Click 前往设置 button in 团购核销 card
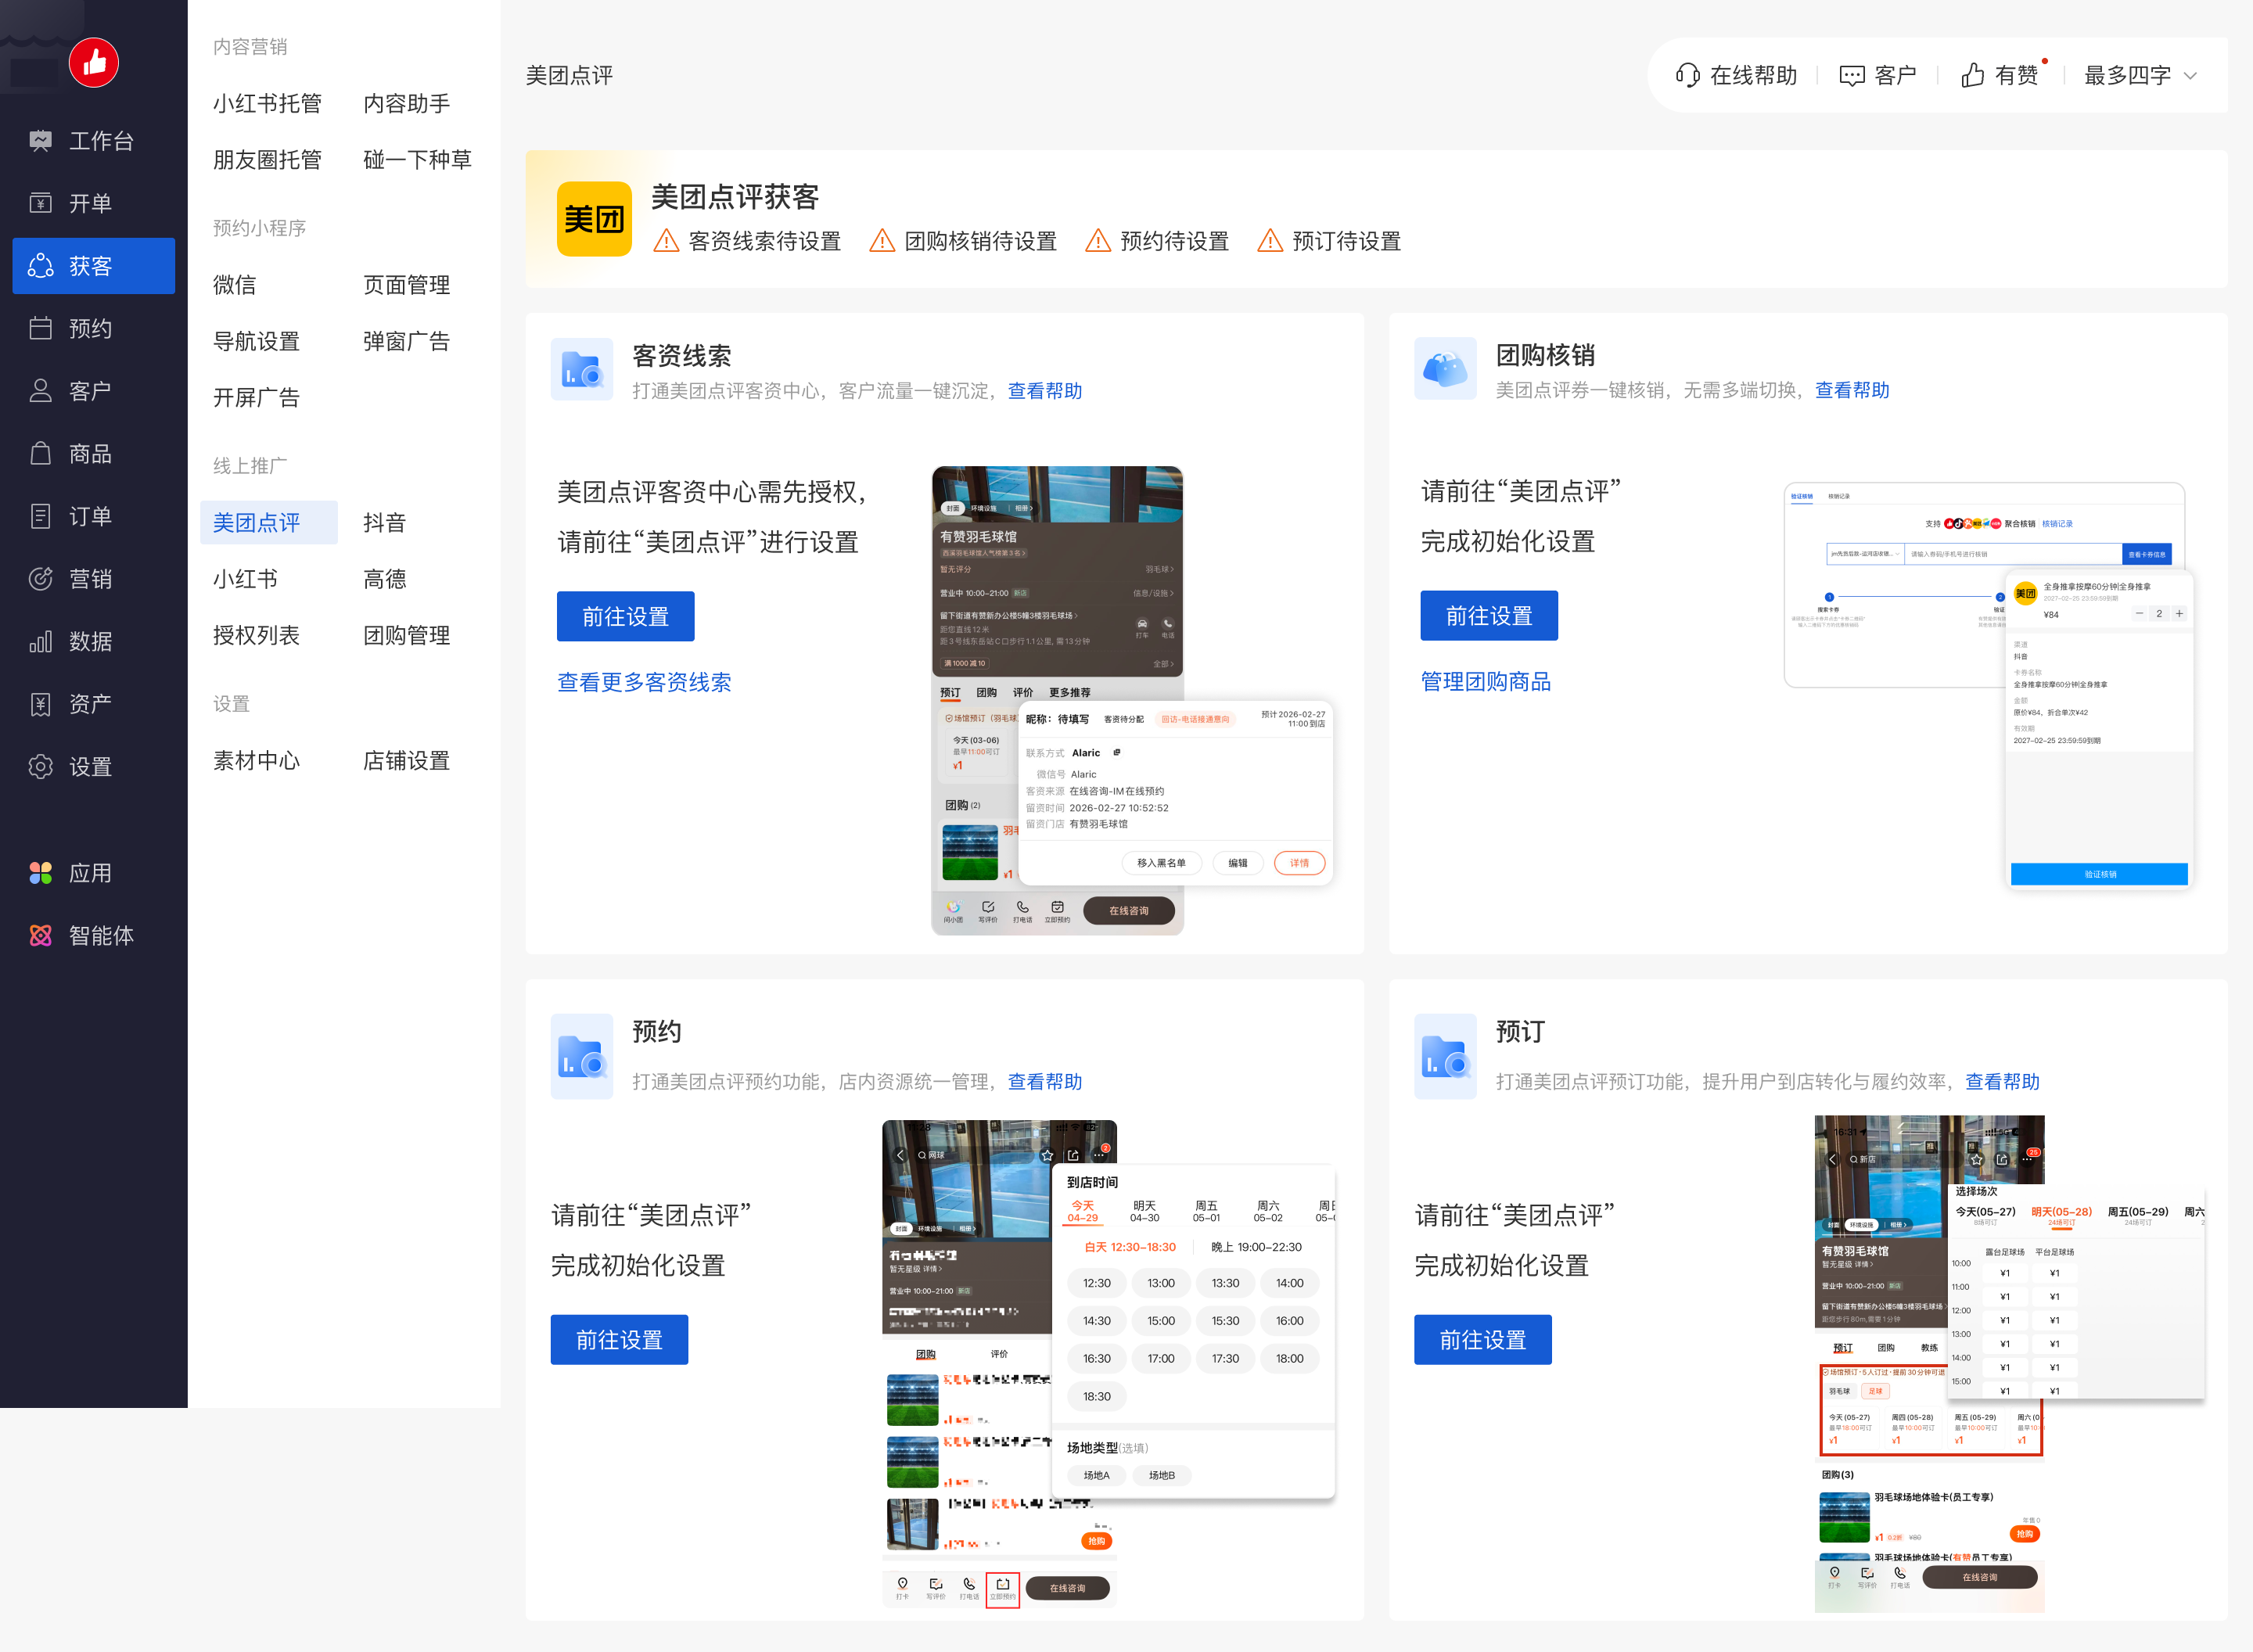The height and width of the screenshot is (1652, 2253). click(x=1489, y=615)
